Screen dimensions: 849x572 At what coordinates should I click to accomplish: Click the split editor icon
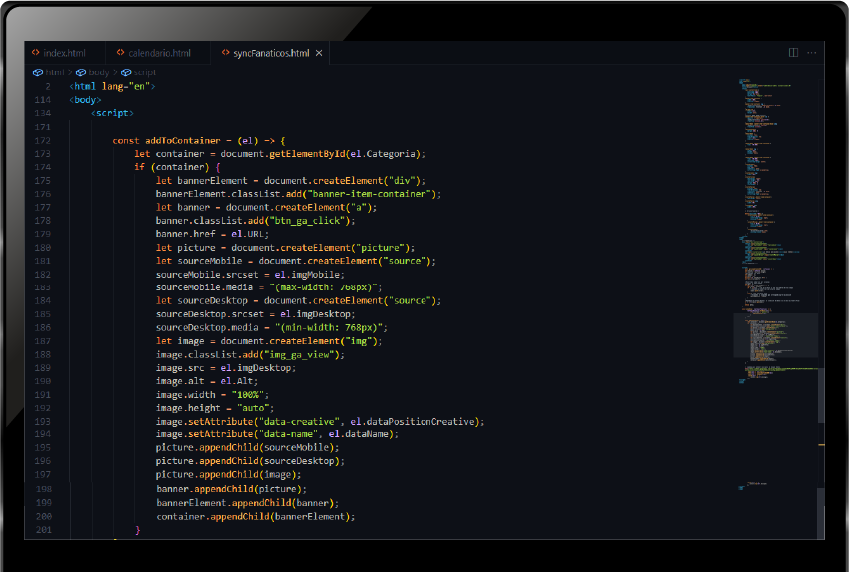[793, 53]
